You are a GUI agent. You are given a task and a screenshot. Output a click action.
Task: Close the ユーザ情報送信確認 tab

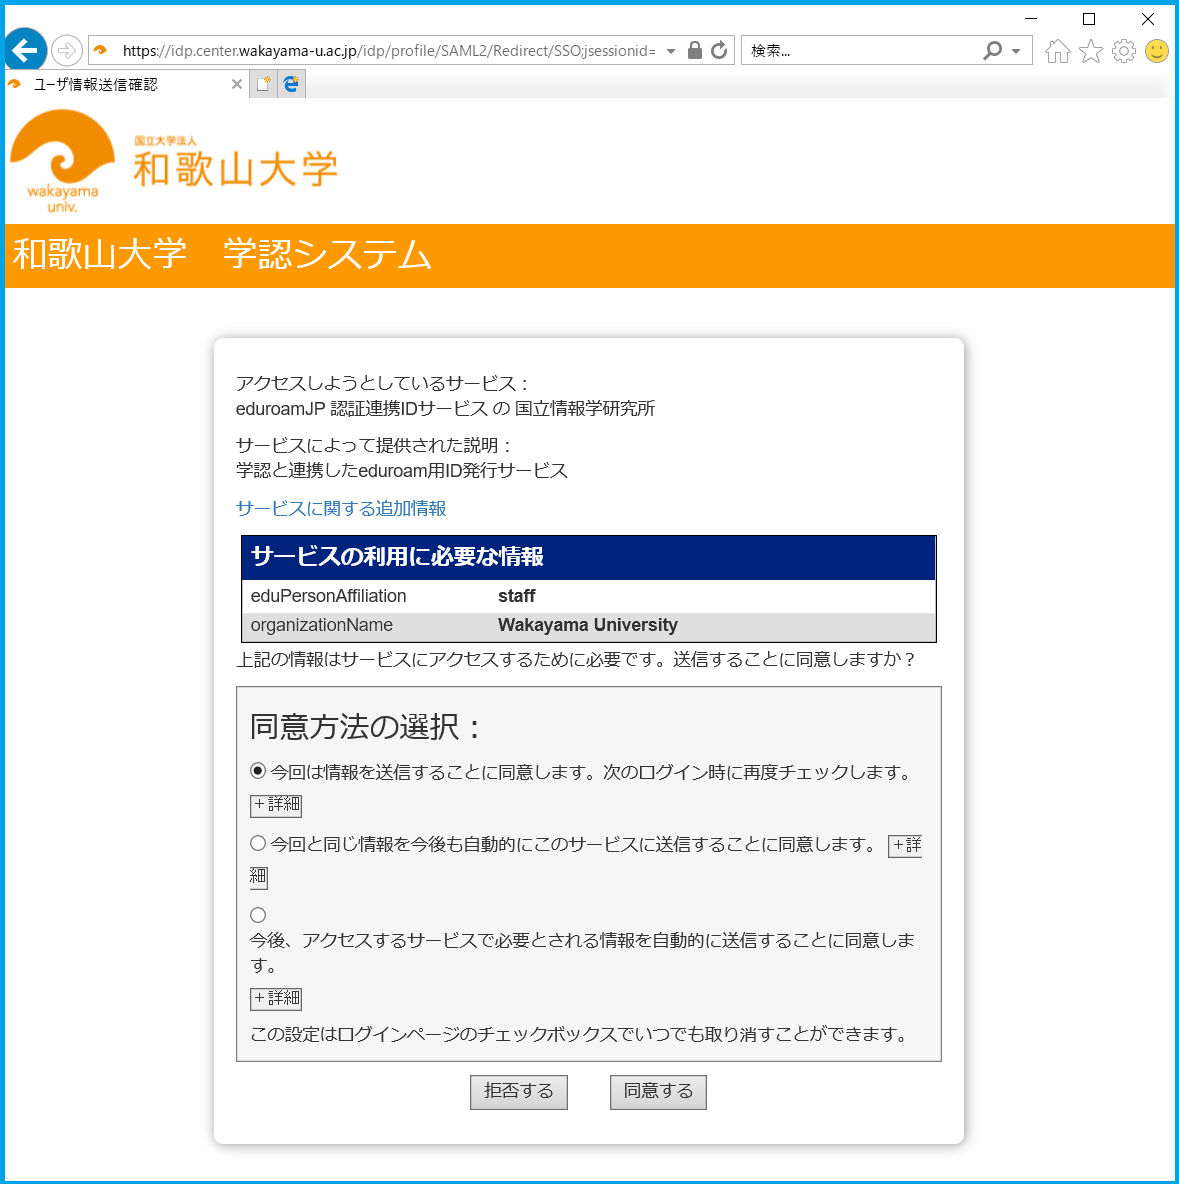(236, 85)
